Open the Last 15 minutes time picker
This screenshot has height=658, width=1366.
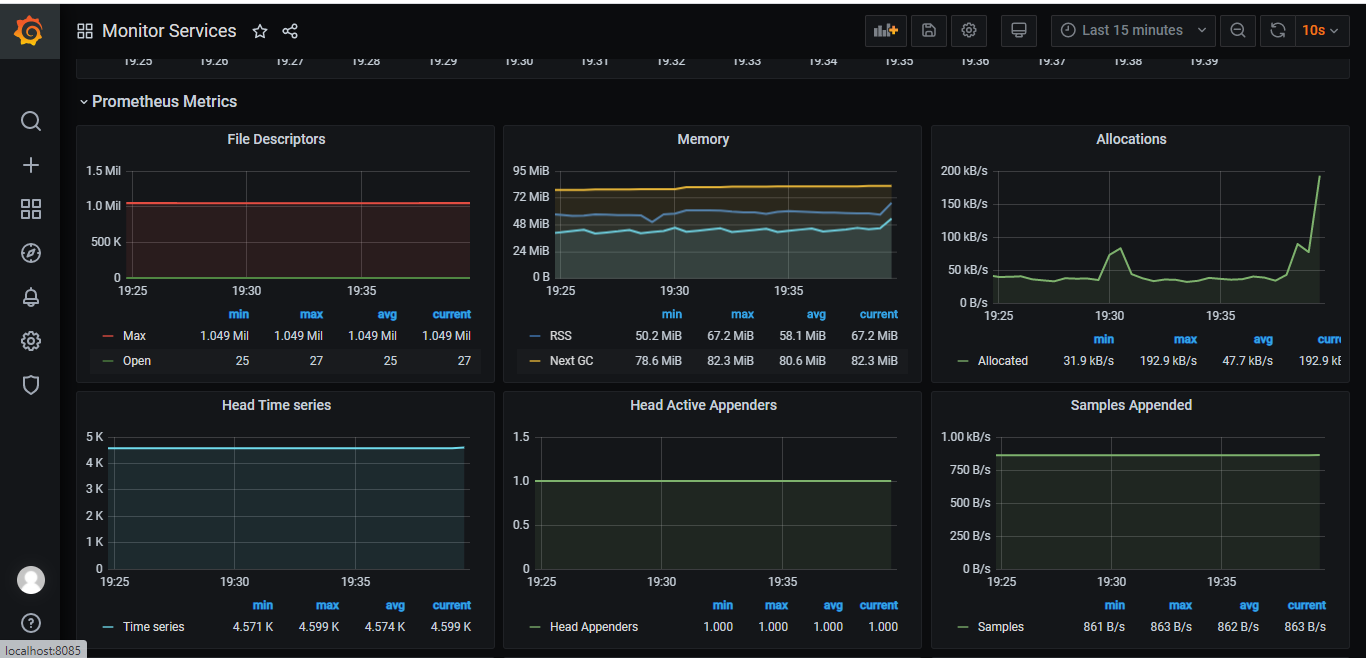pos(1133,30)
